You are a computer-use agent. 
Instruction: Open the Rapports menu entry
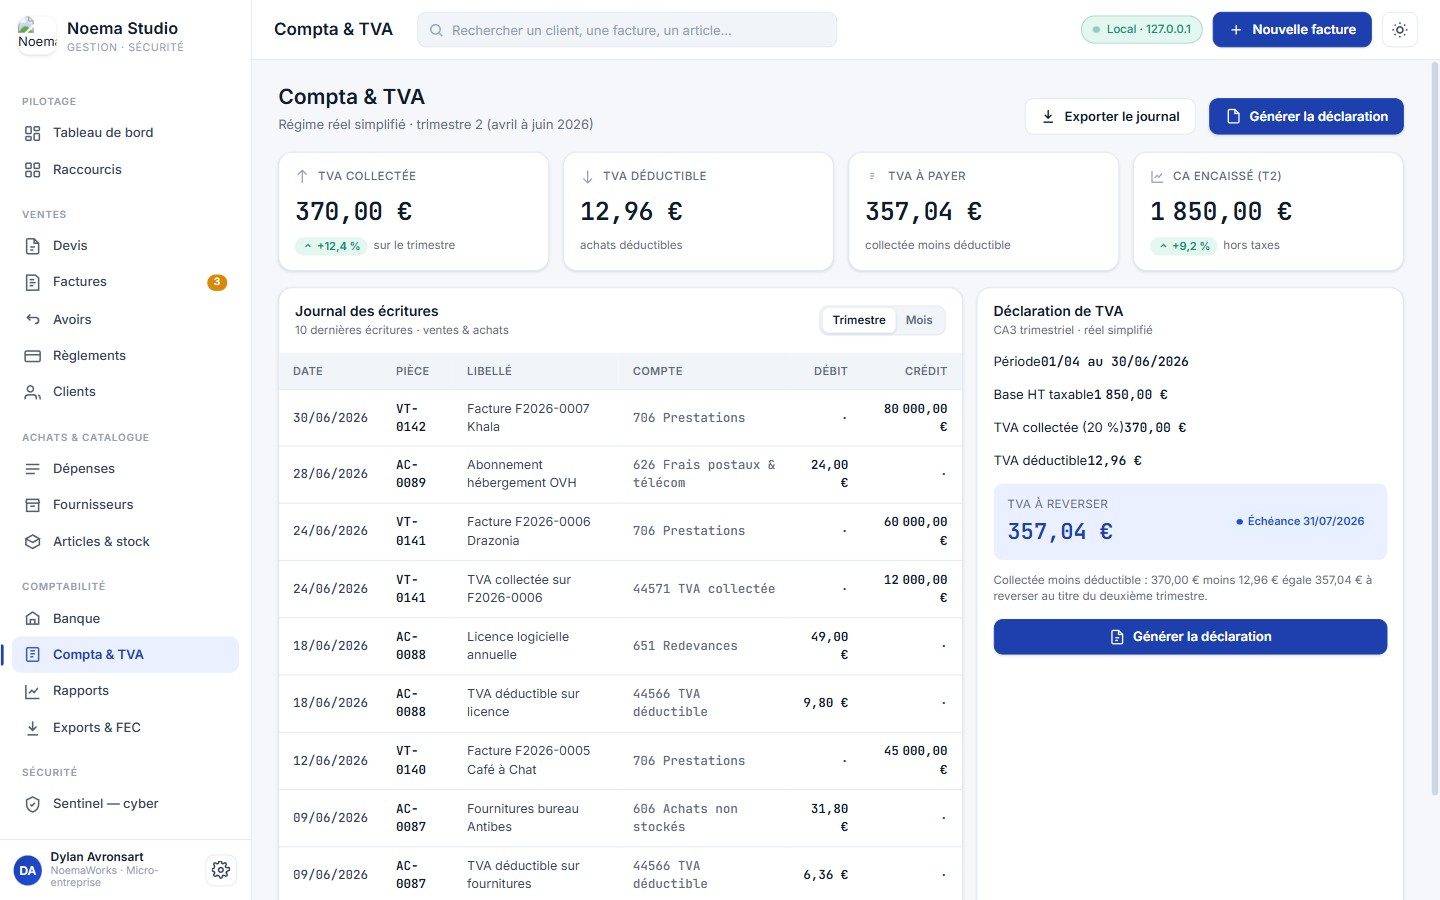point(126,691)
